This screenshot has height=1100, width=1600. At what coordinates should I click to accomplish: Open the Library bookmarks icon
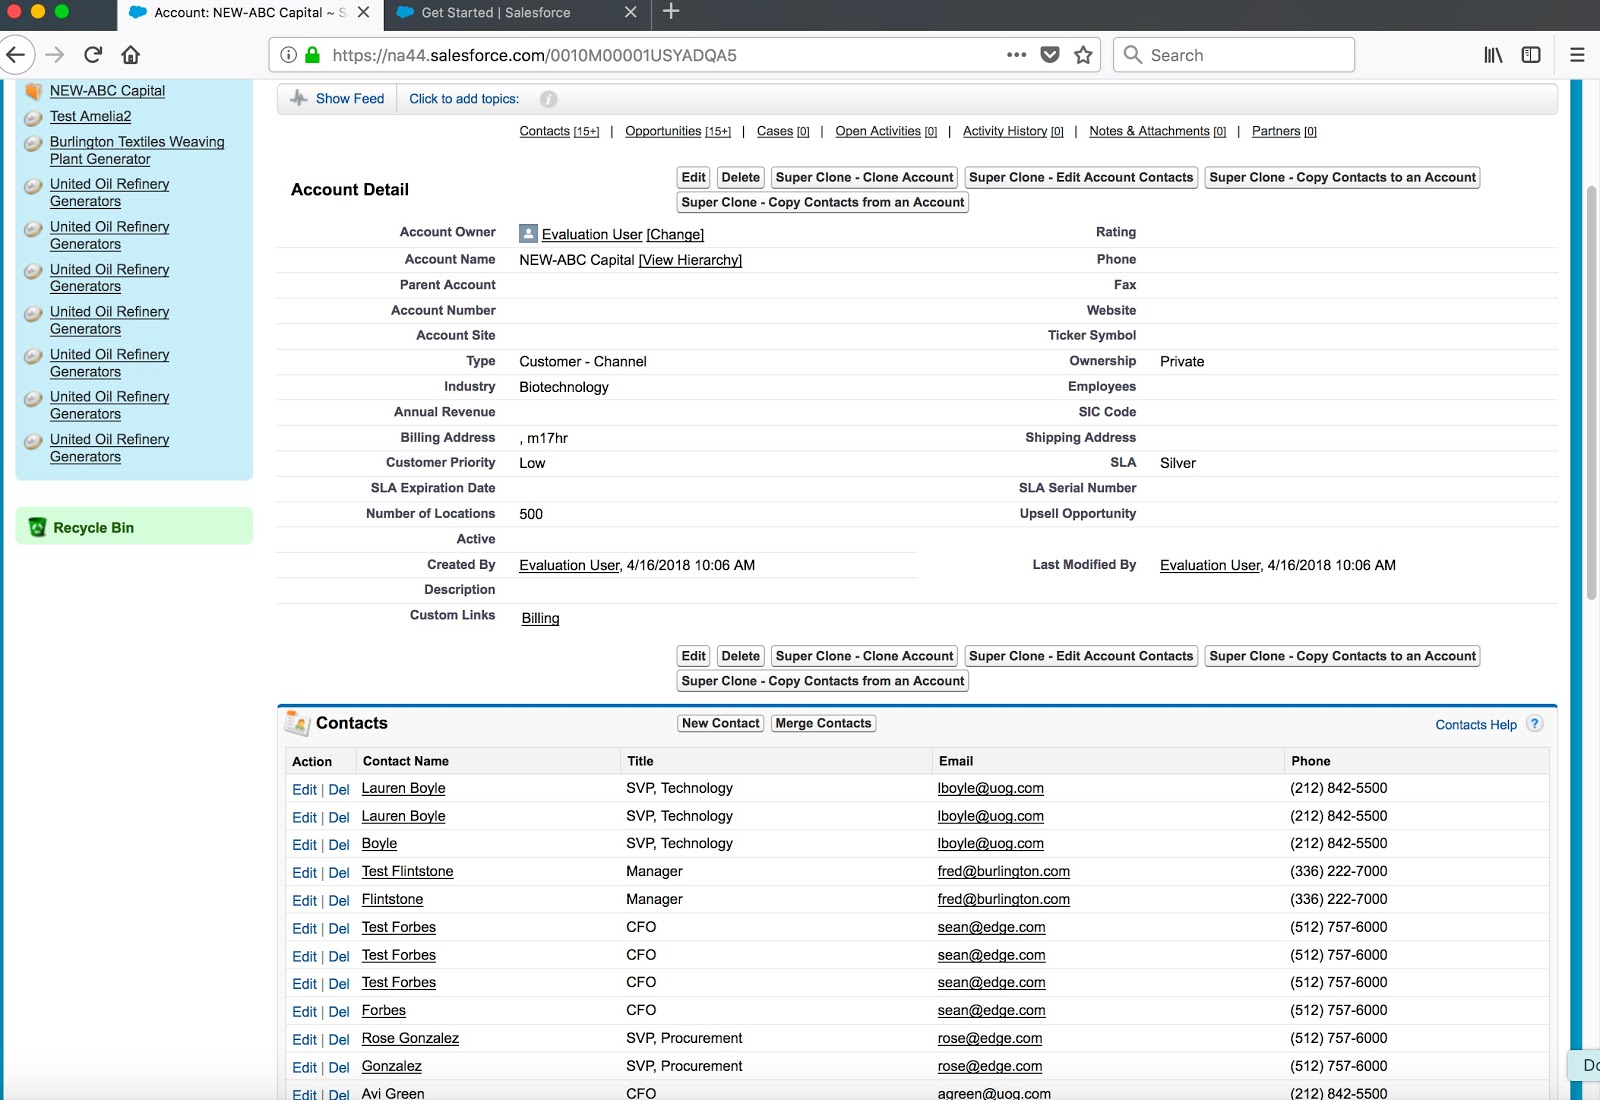[1493, 55]
